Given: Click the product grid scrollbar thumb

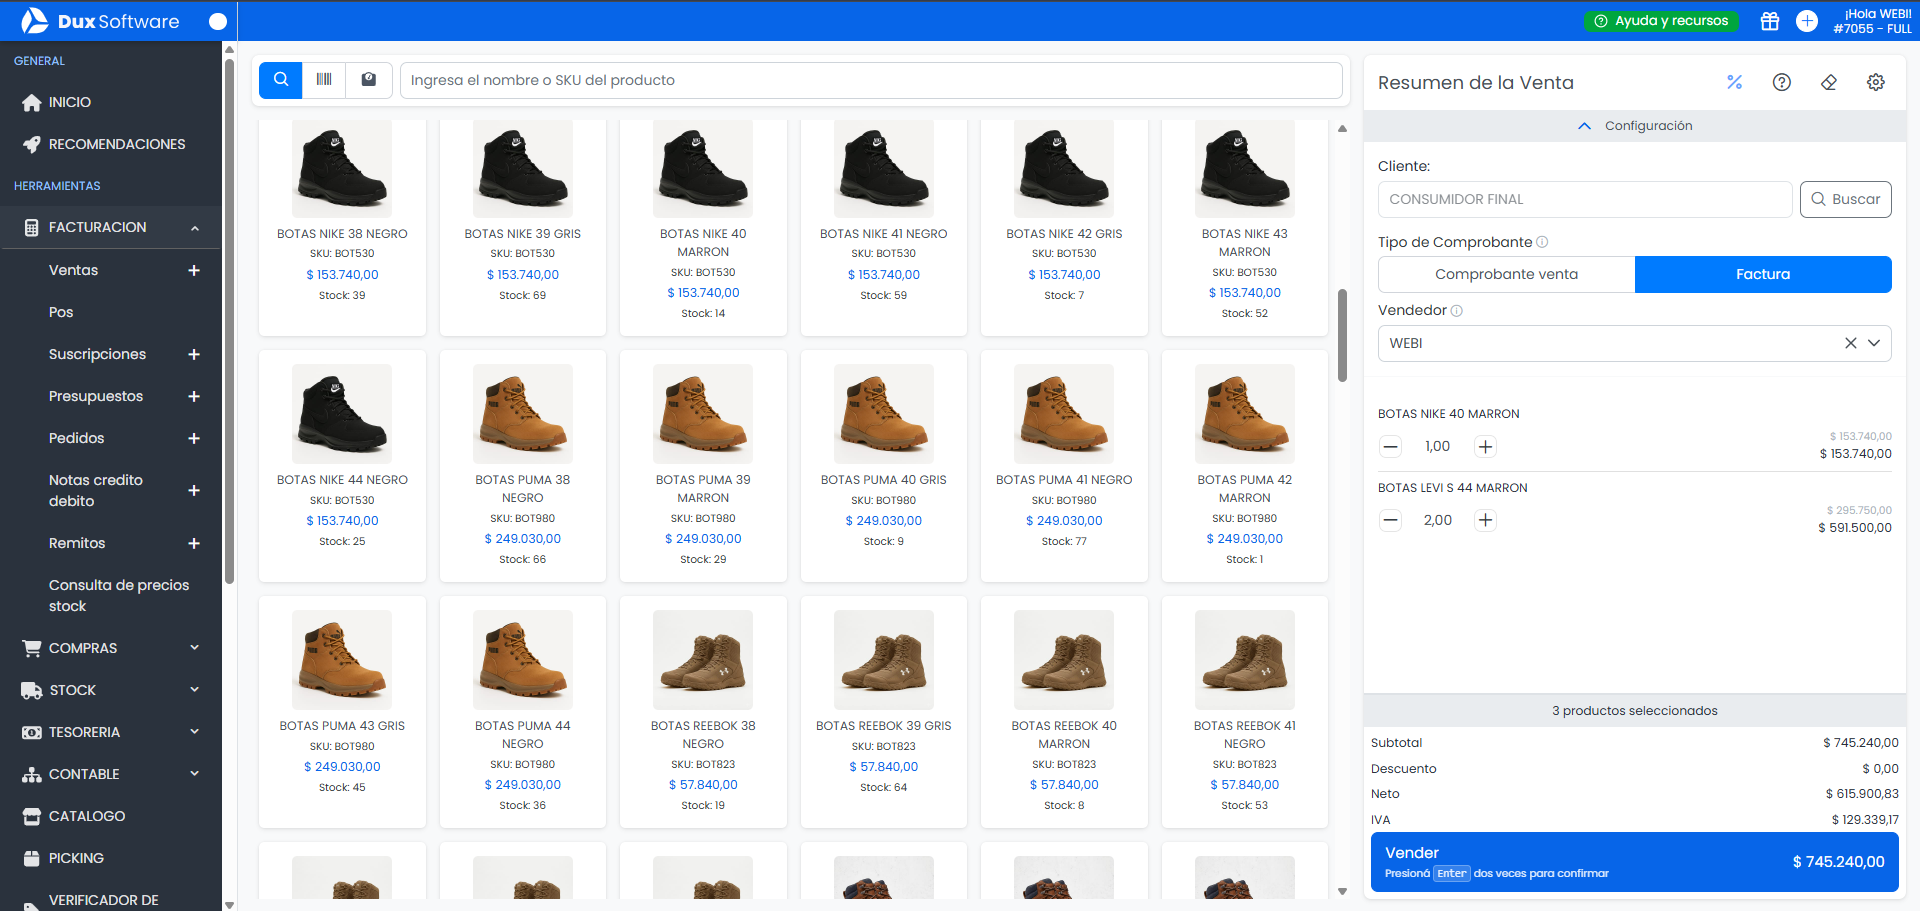Looking at the screenshot, I should (1342, 336).
